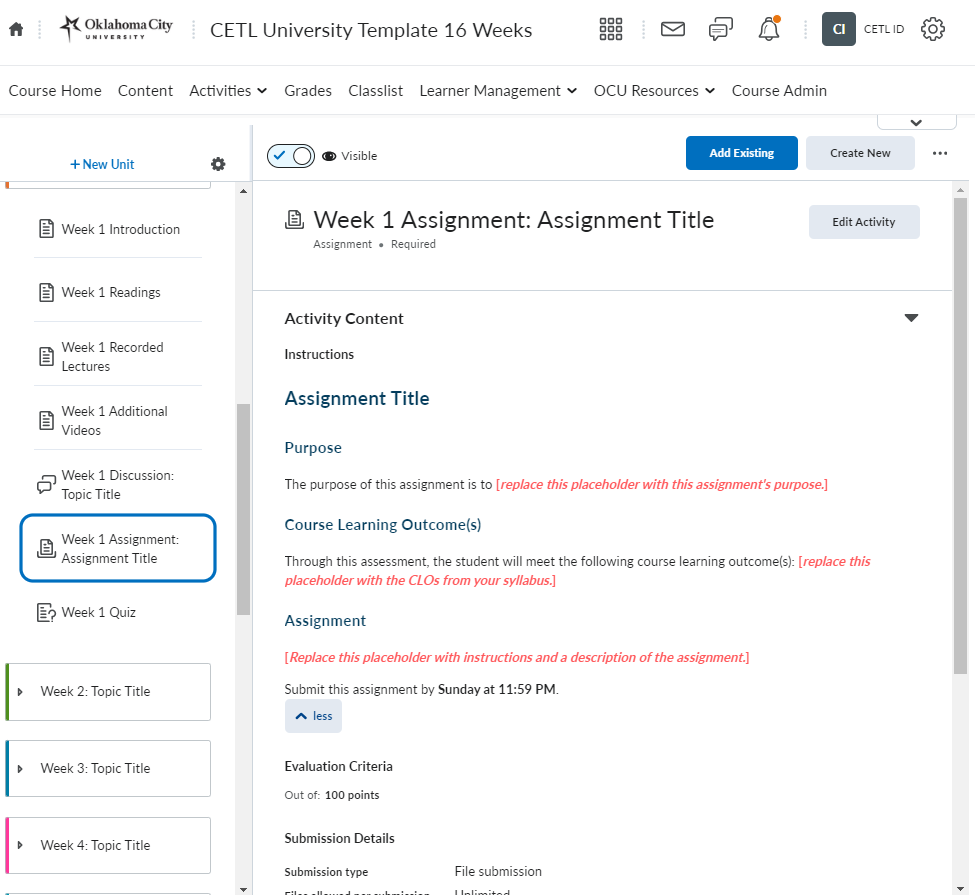Click the unit settings gear icon
The width and height of the screenshot is (975, 895).
(218, 164)
